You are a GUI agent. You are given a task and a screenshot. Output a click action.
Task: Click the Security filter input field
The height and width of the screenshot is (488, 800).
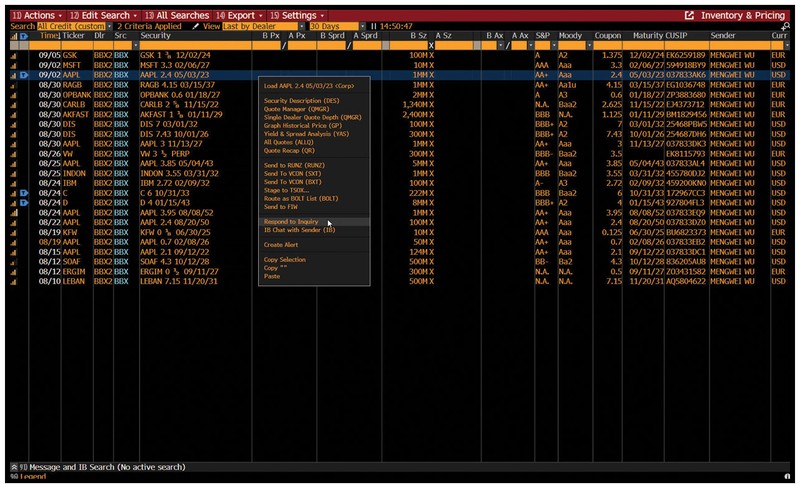pyautogui.click(x=195, y=45)
